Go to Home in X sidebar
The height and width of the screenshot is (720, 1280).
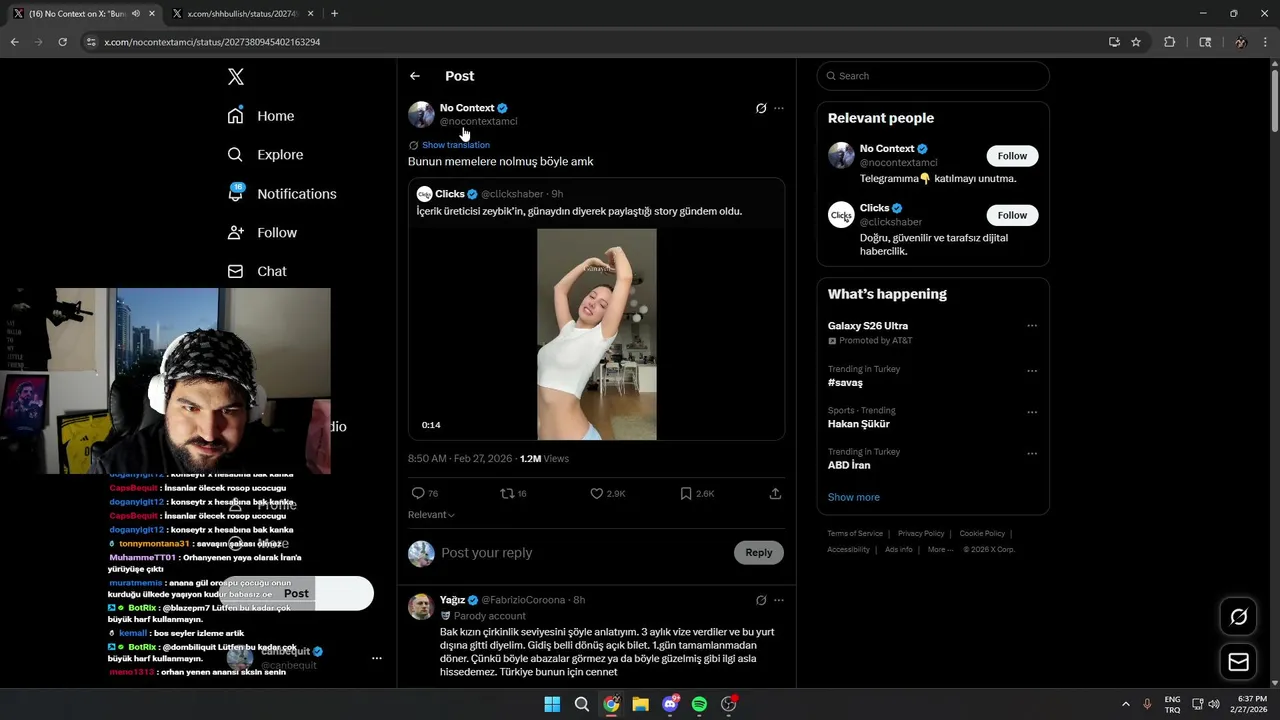(x=261, y=116)
